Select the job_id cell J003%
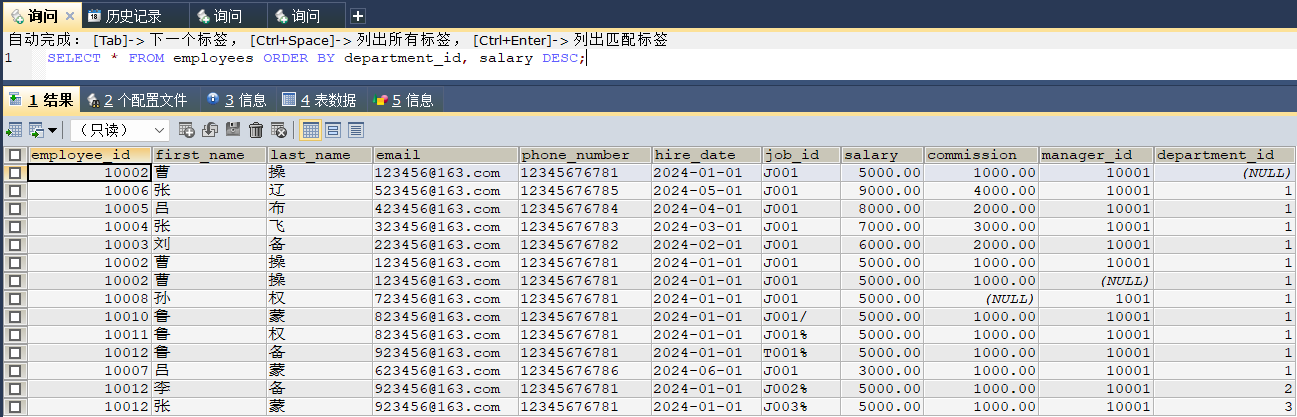1297x417 pixels. pyautogui.click(x=800, y=407)
